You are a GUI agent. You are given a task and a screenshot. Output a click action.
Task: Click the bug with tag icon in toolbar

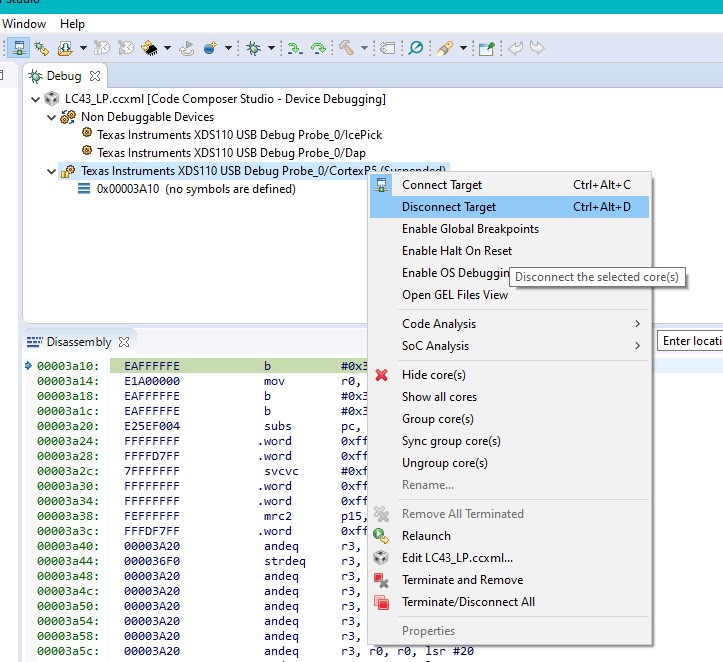click(41, 48)
